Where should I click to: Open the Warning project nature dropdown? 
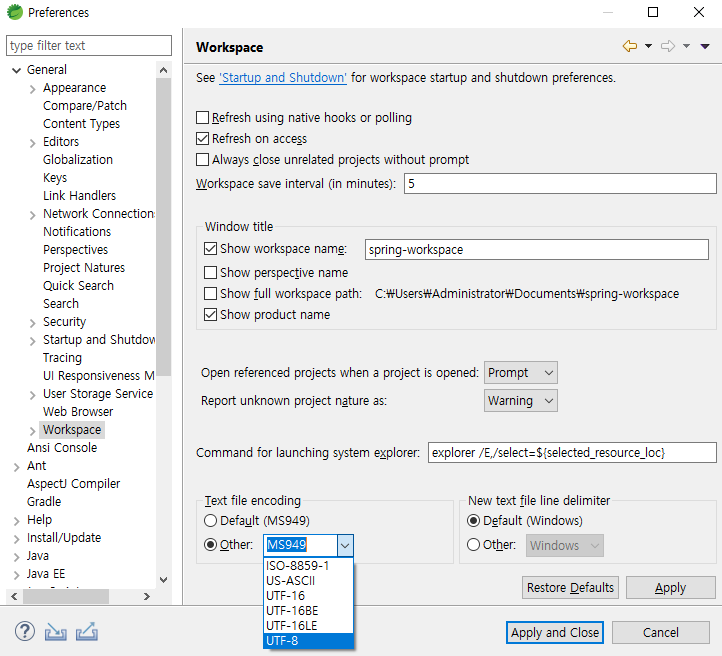point(520,401)
